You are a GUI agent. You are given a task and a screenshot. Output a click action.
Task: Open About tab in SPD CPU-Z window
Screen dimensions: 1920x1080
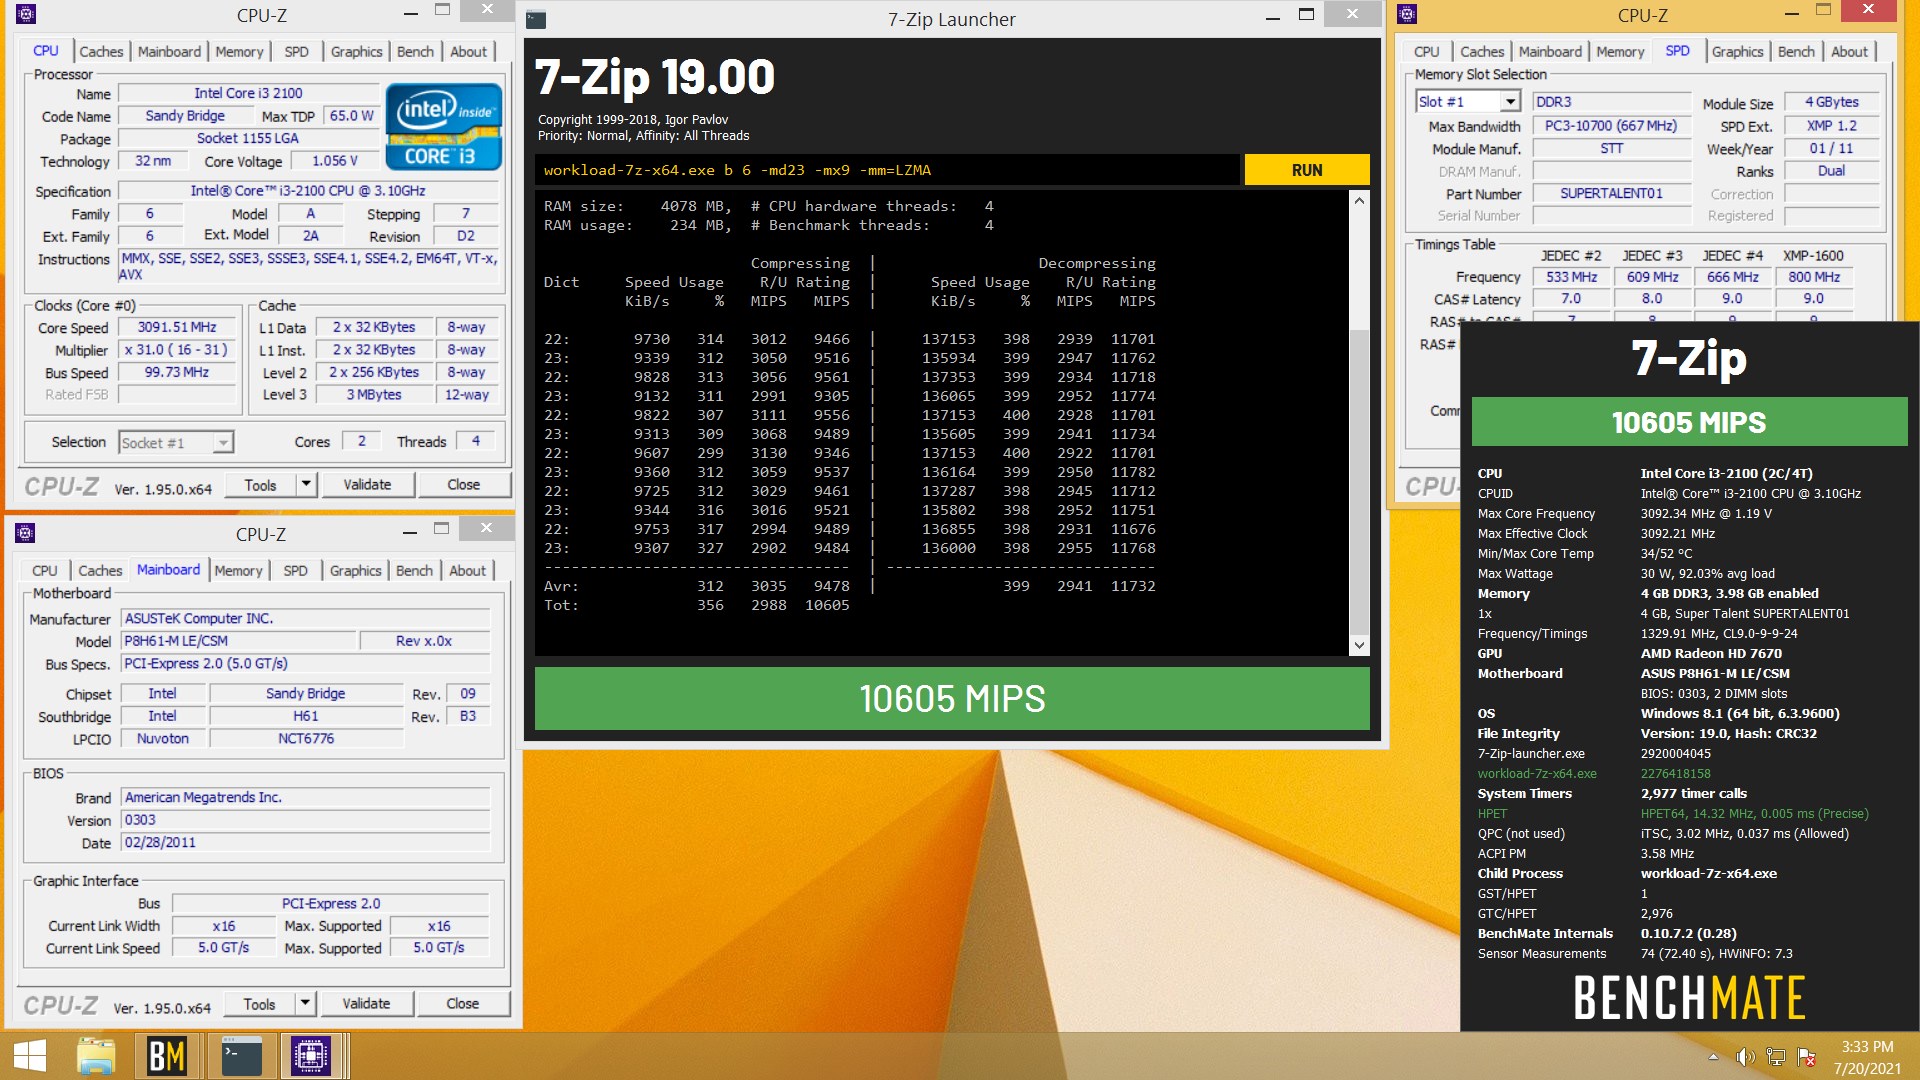coord(1849,51)
